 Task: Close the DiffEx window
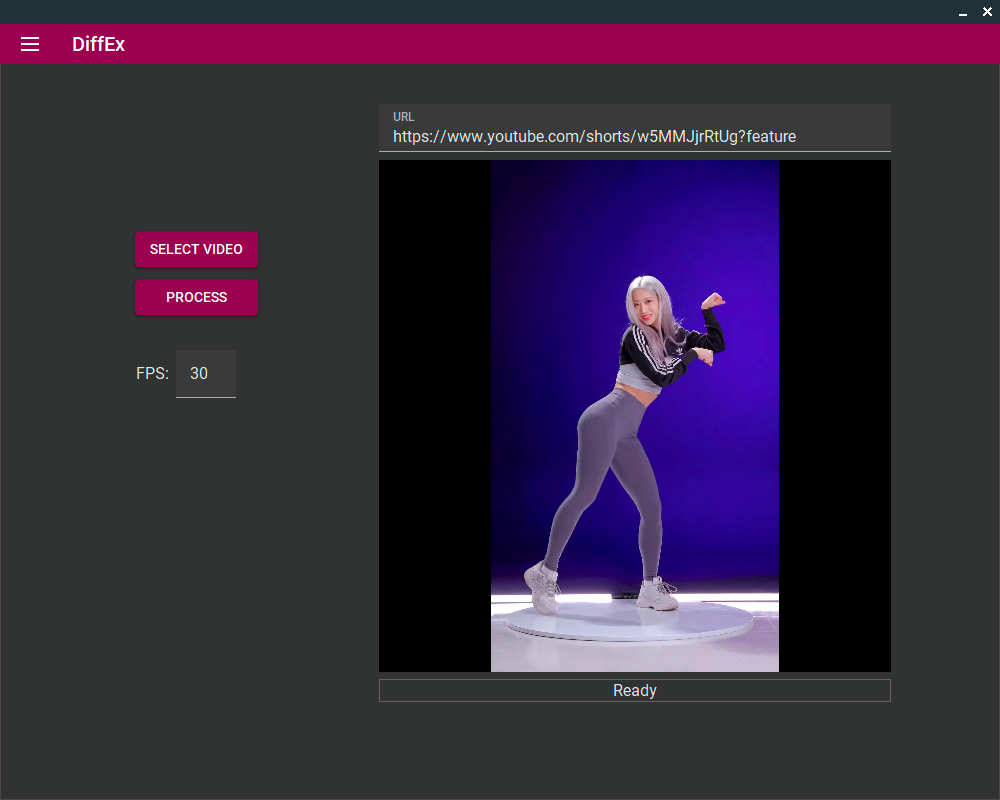(987, 12)
